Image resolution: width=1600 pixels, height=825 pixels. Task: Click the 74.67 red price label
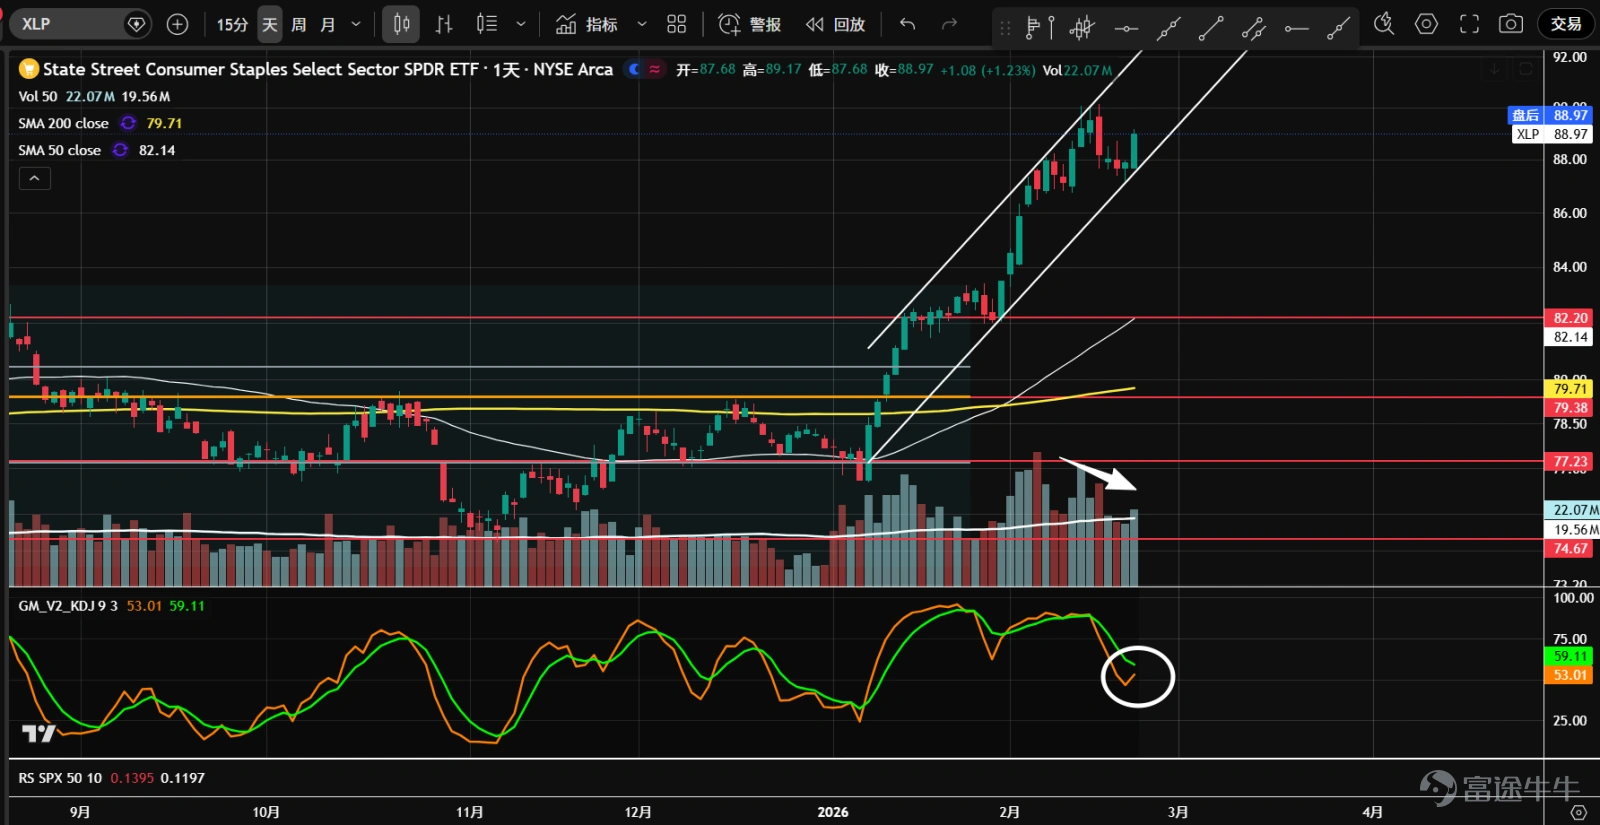click(x=1570, y=549)
